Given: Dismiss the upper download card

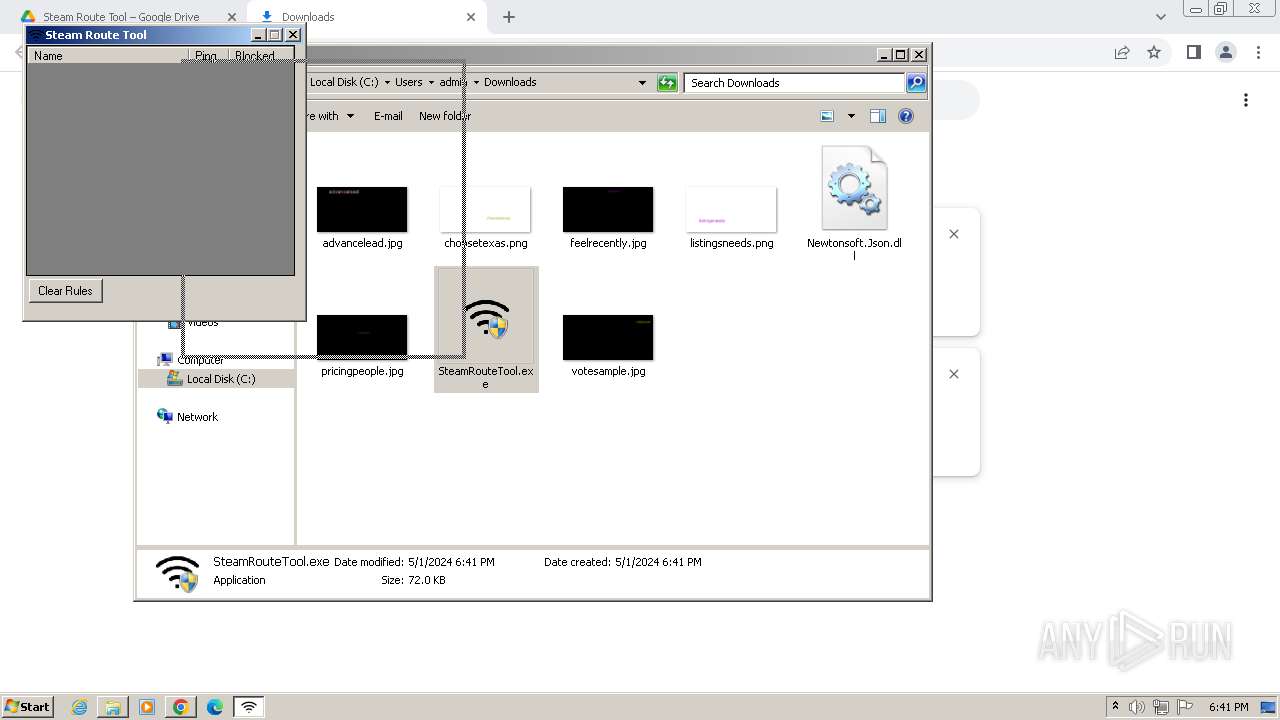Looking at the screenshot, I should (x=954, y=234).
